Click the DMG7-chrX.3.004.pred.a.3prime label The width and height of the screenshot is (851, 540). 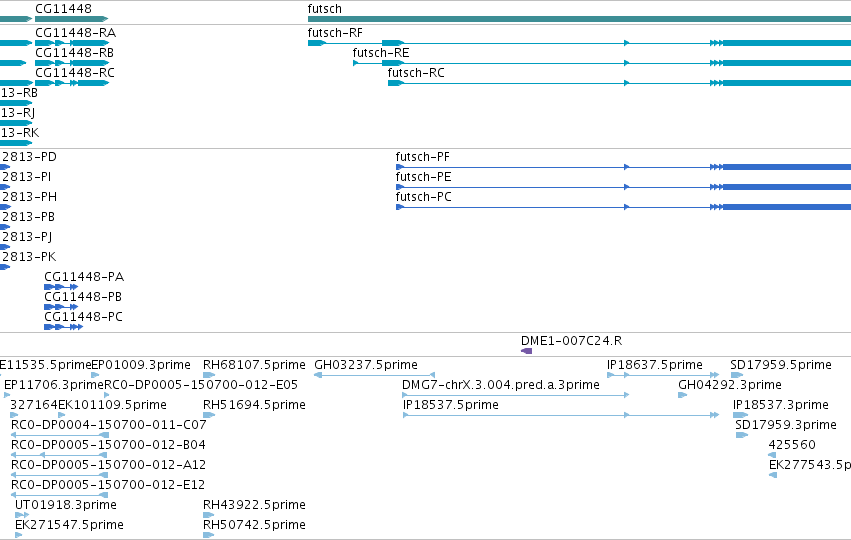[x=501, y=385]
